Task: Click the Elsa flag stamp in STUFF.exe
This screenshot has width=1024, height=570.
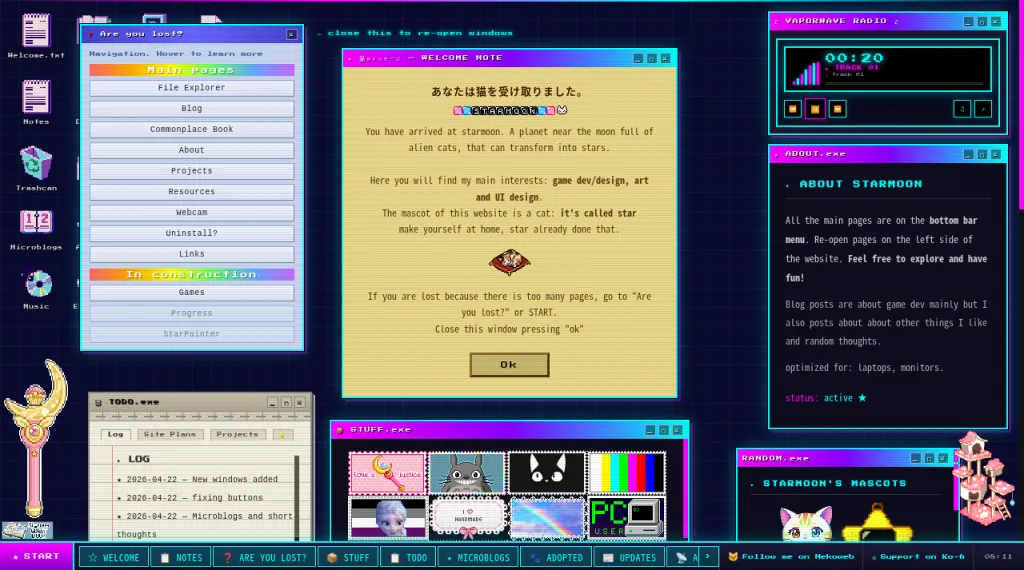Action: 387,518
